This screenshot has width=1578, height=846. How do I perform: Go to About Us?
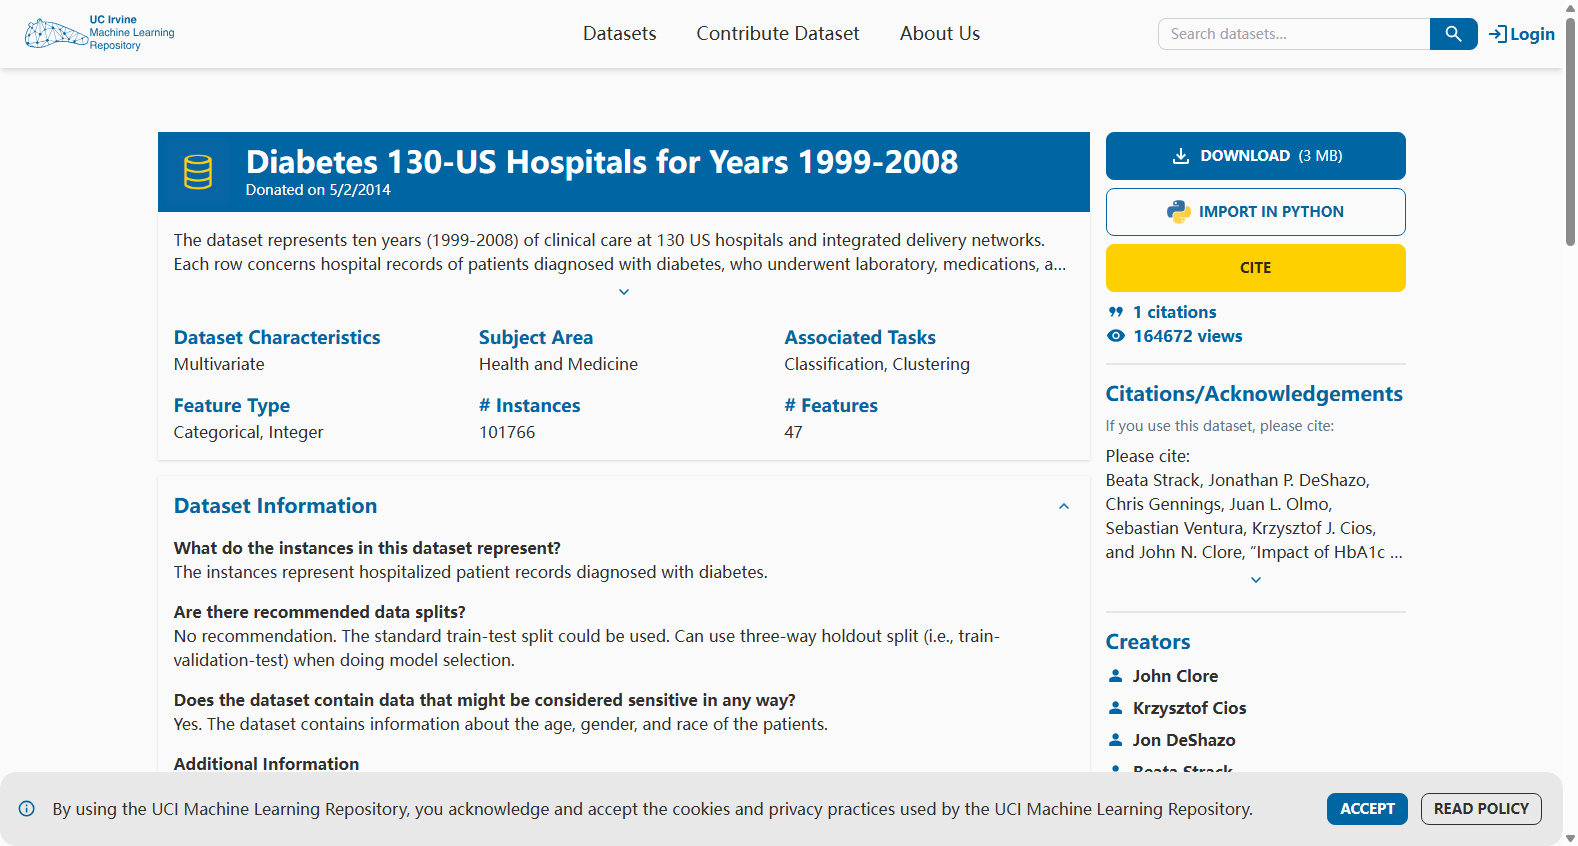click(940, 34)
